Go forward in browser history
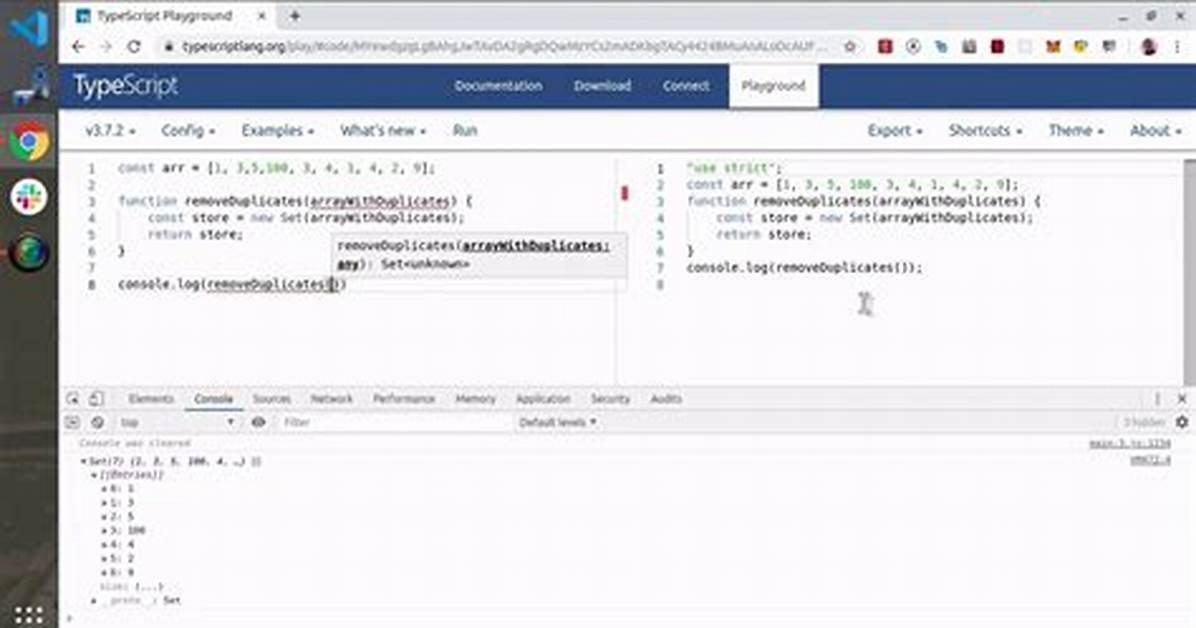Viewport: 1196px width, 628px height. coord(106,47)
